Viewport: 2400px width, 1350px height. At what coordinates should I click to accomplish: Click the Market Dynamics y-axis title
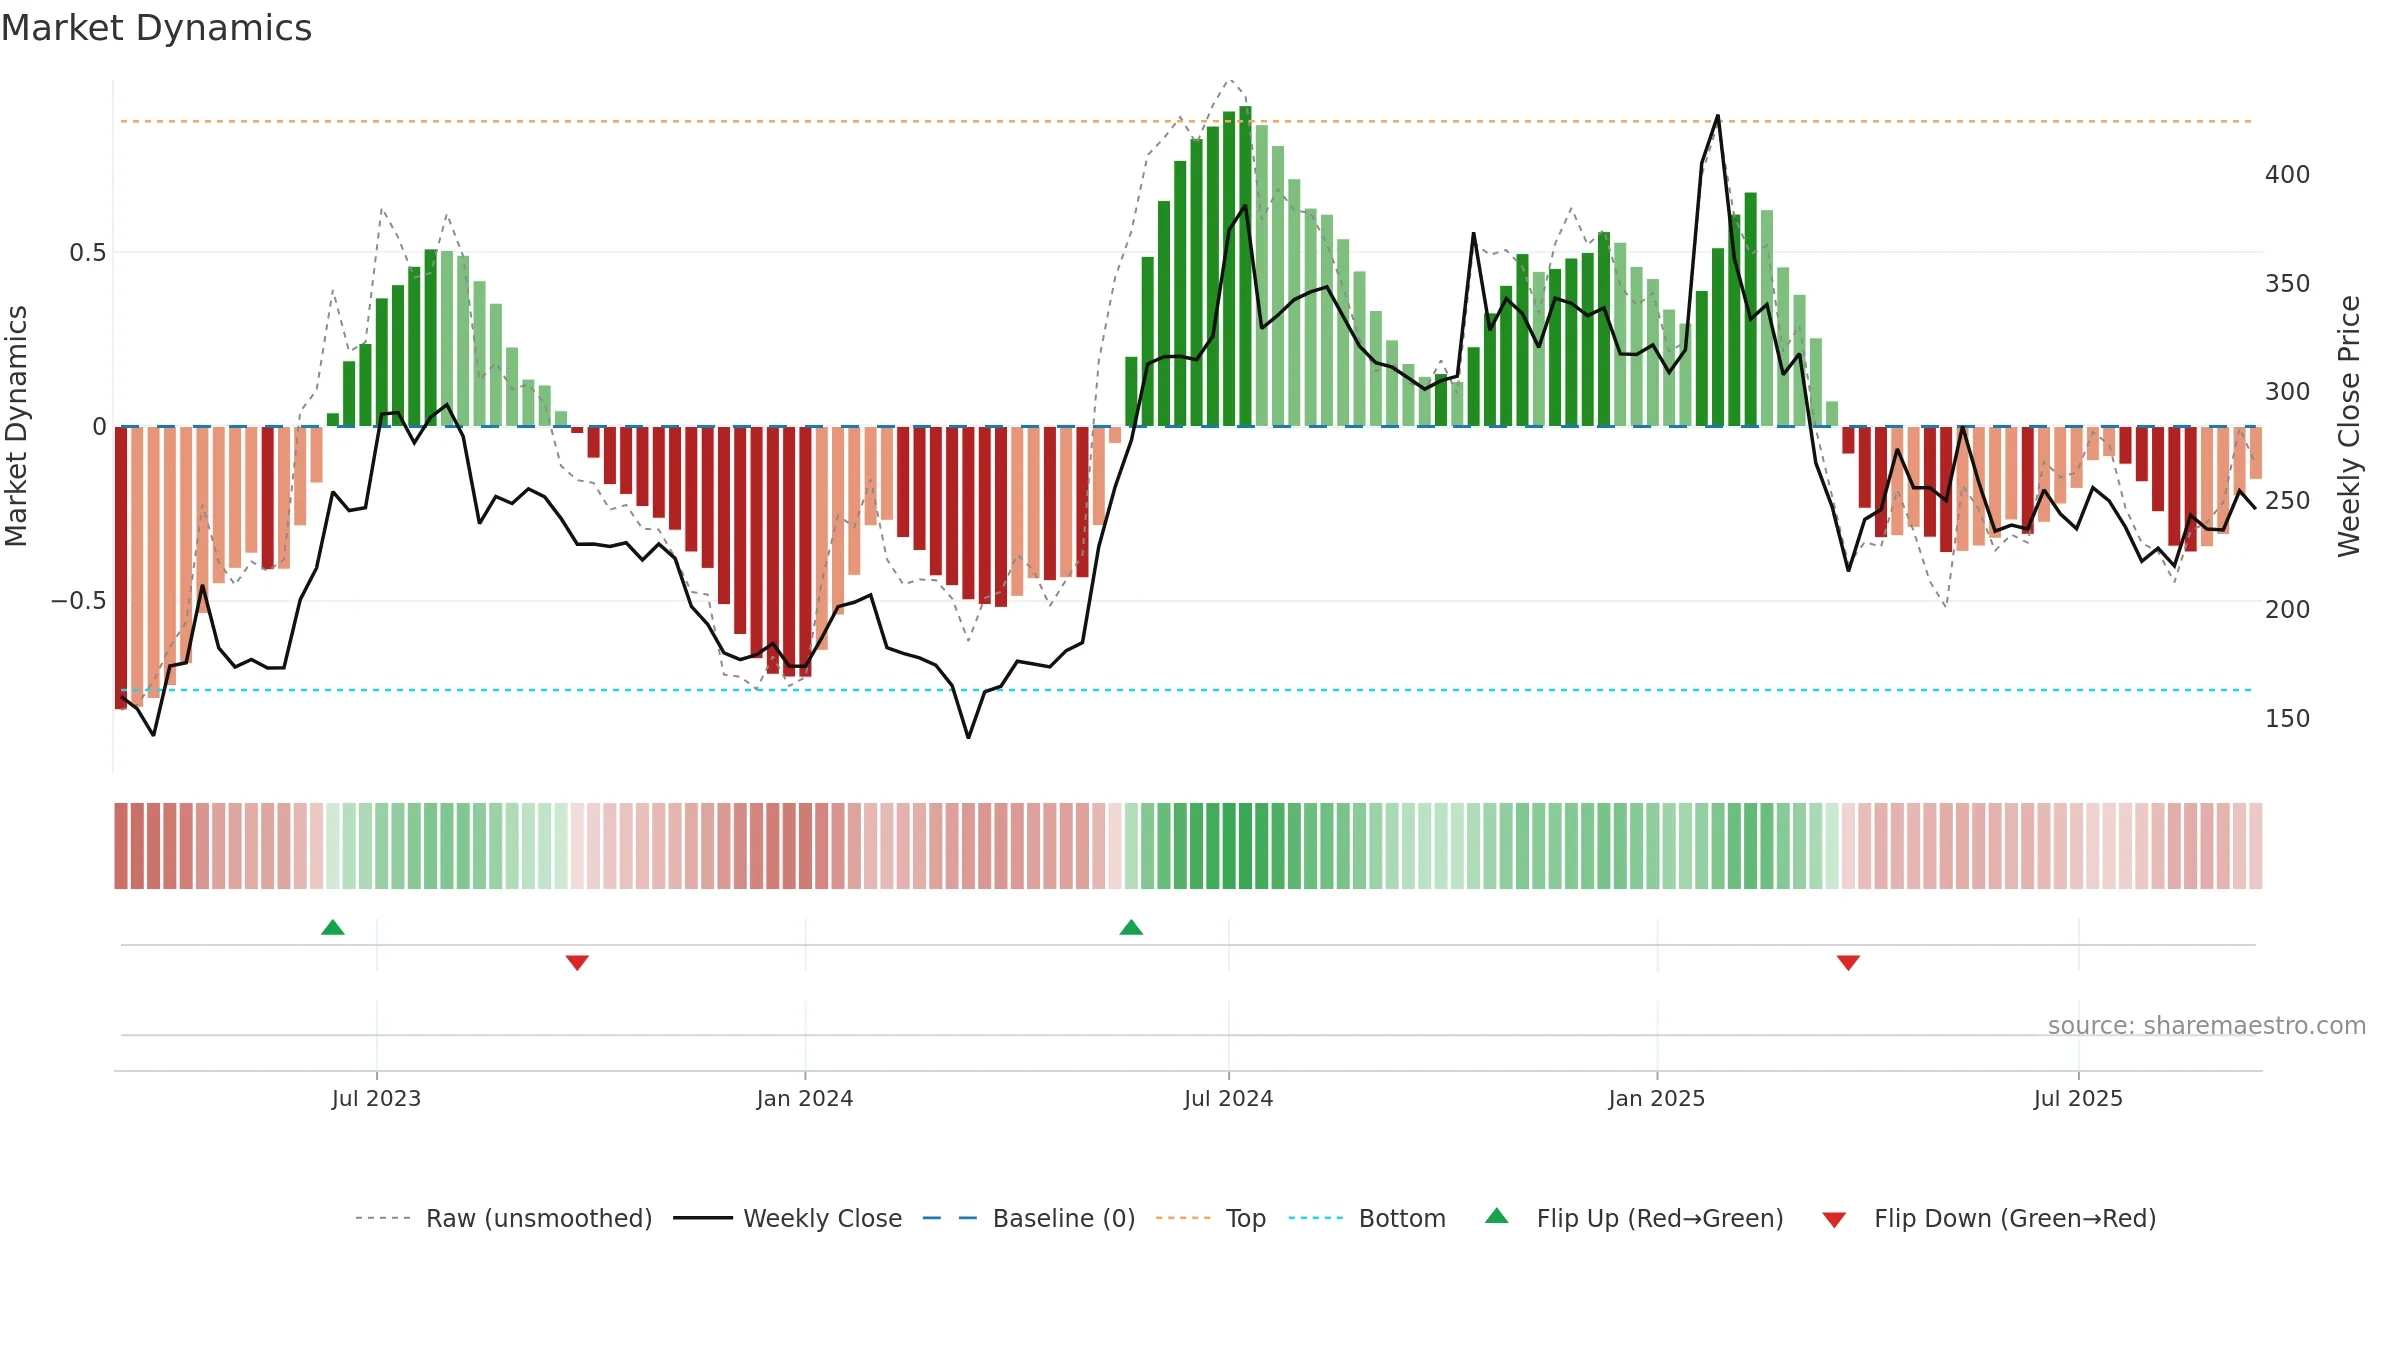pyautogui.click(x=16, y=426)
